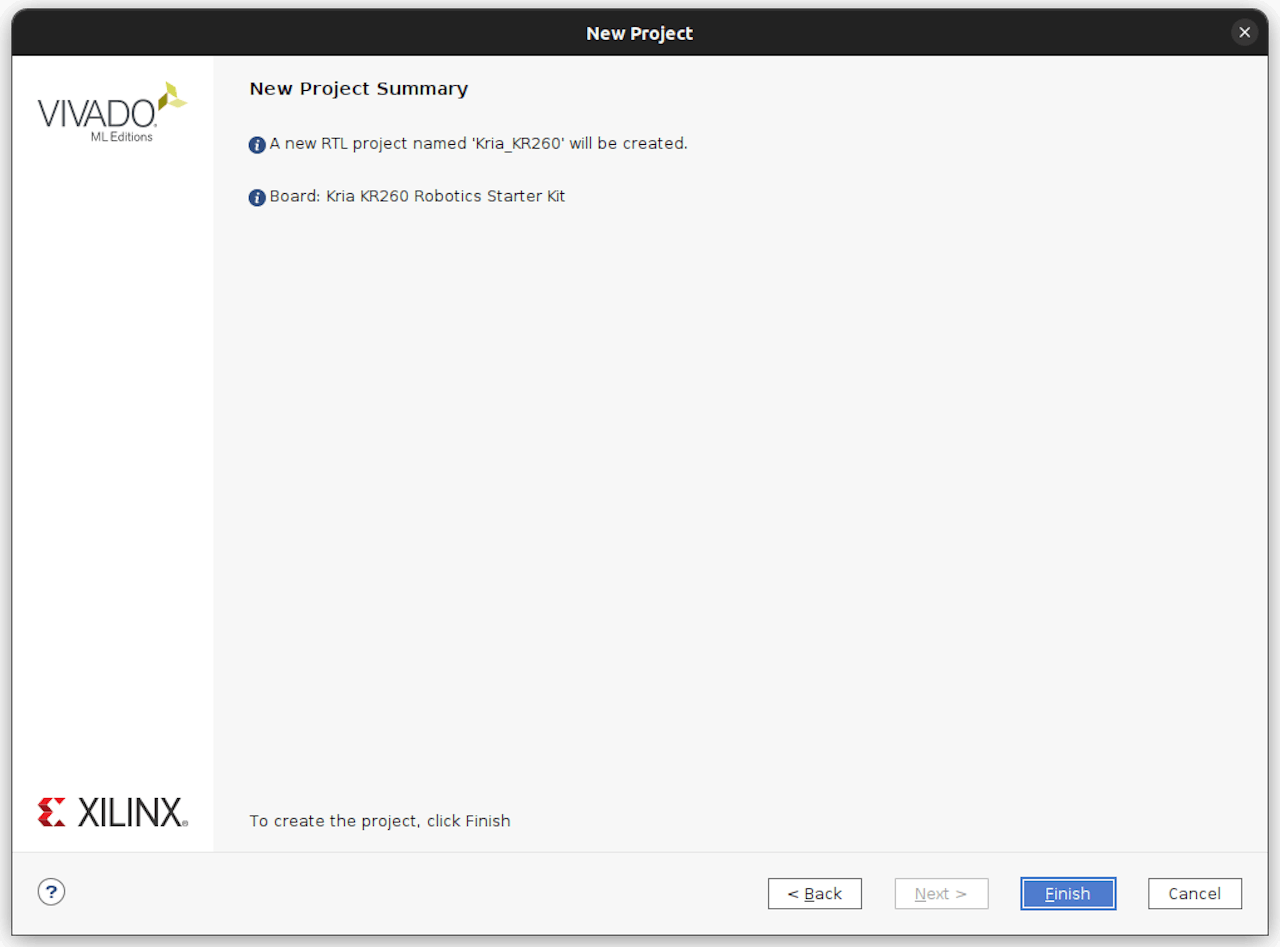The width and height of the screenshot is (1280, 947).
Task: Click the New Project title bar text
Action: pos(639,34)
